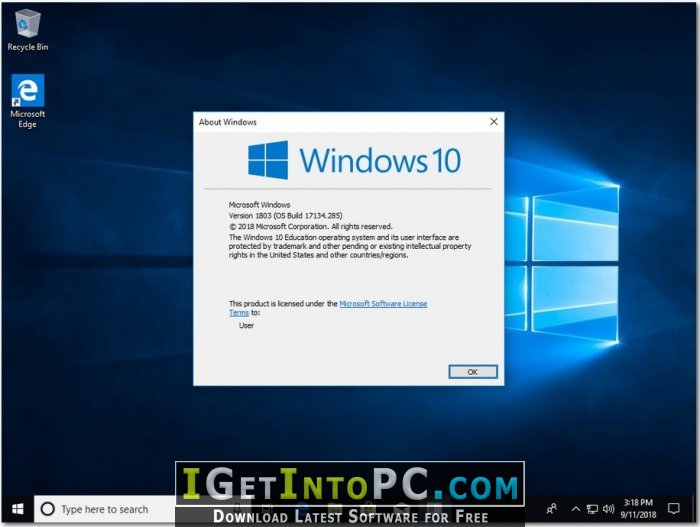The image size is (700, 527).
Task: Show hidden system tray icons
Action: (576, 509)
